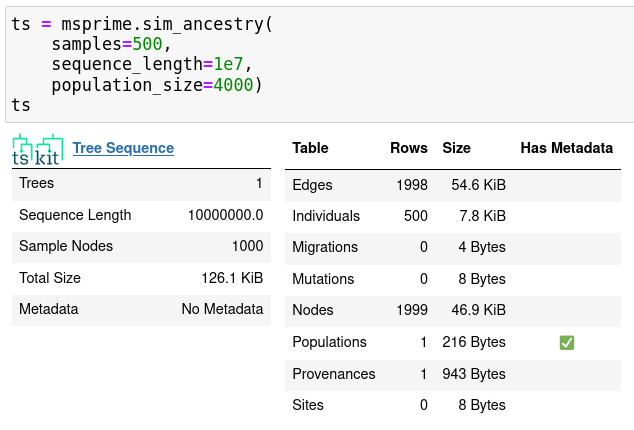Click the tskit logo icon
This screenshot has width=634, height=430.
point(38,149)
